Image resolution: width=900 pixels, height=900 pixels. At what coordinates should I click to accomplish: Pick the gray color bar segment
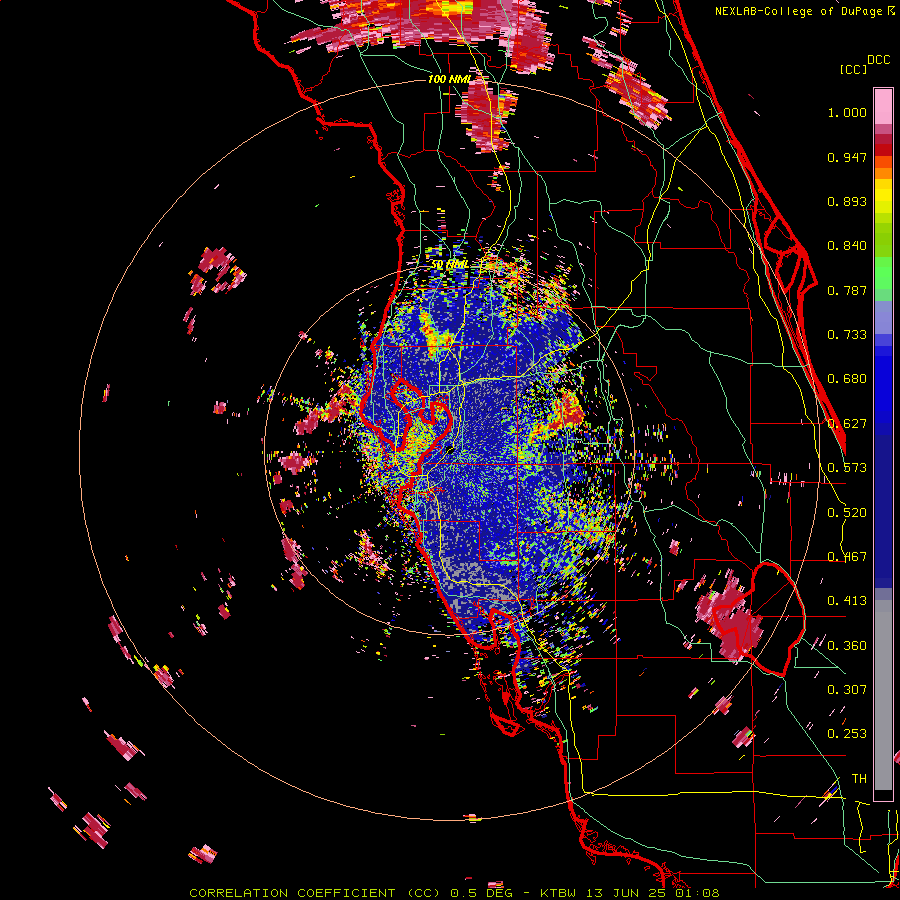coord(883,695)
